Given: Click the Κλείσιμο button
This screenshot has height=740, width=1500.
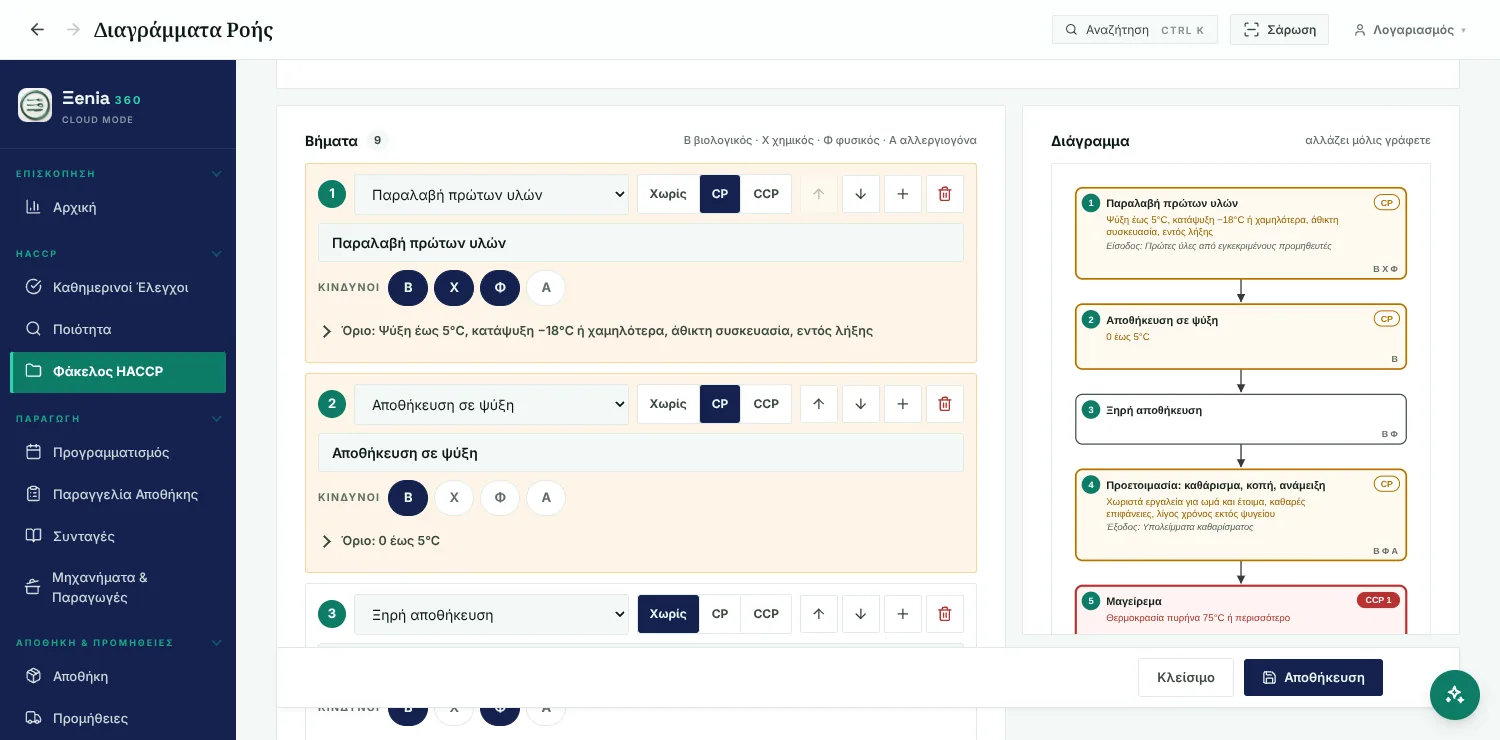Looking at the screenshot, I should point(1186,677).
